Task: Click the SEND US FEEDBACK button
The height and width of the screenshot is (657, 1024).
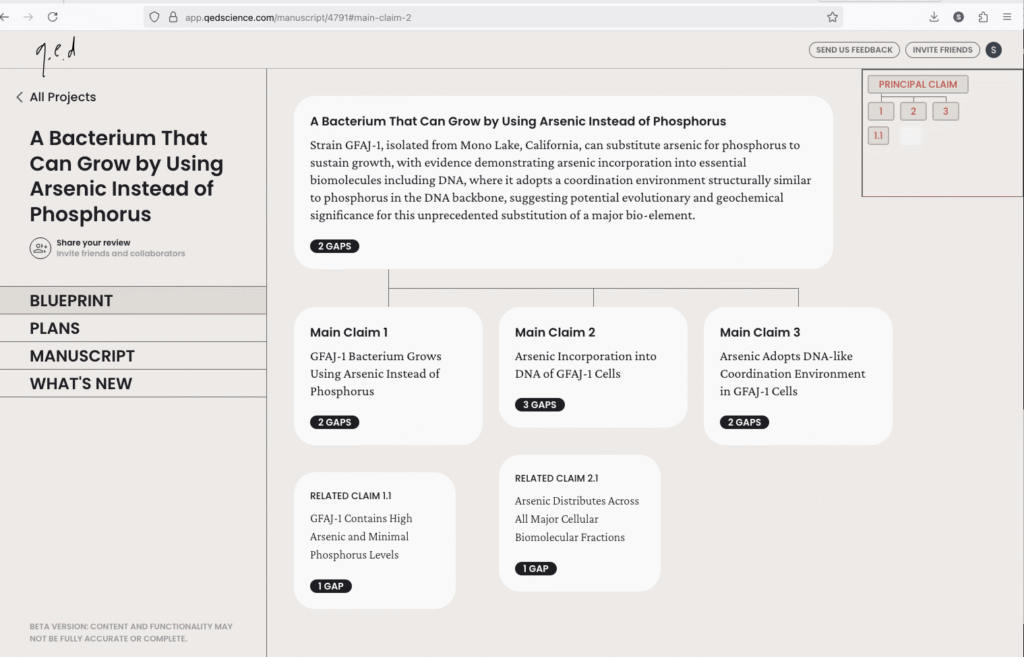Action: tap(854, 49)
